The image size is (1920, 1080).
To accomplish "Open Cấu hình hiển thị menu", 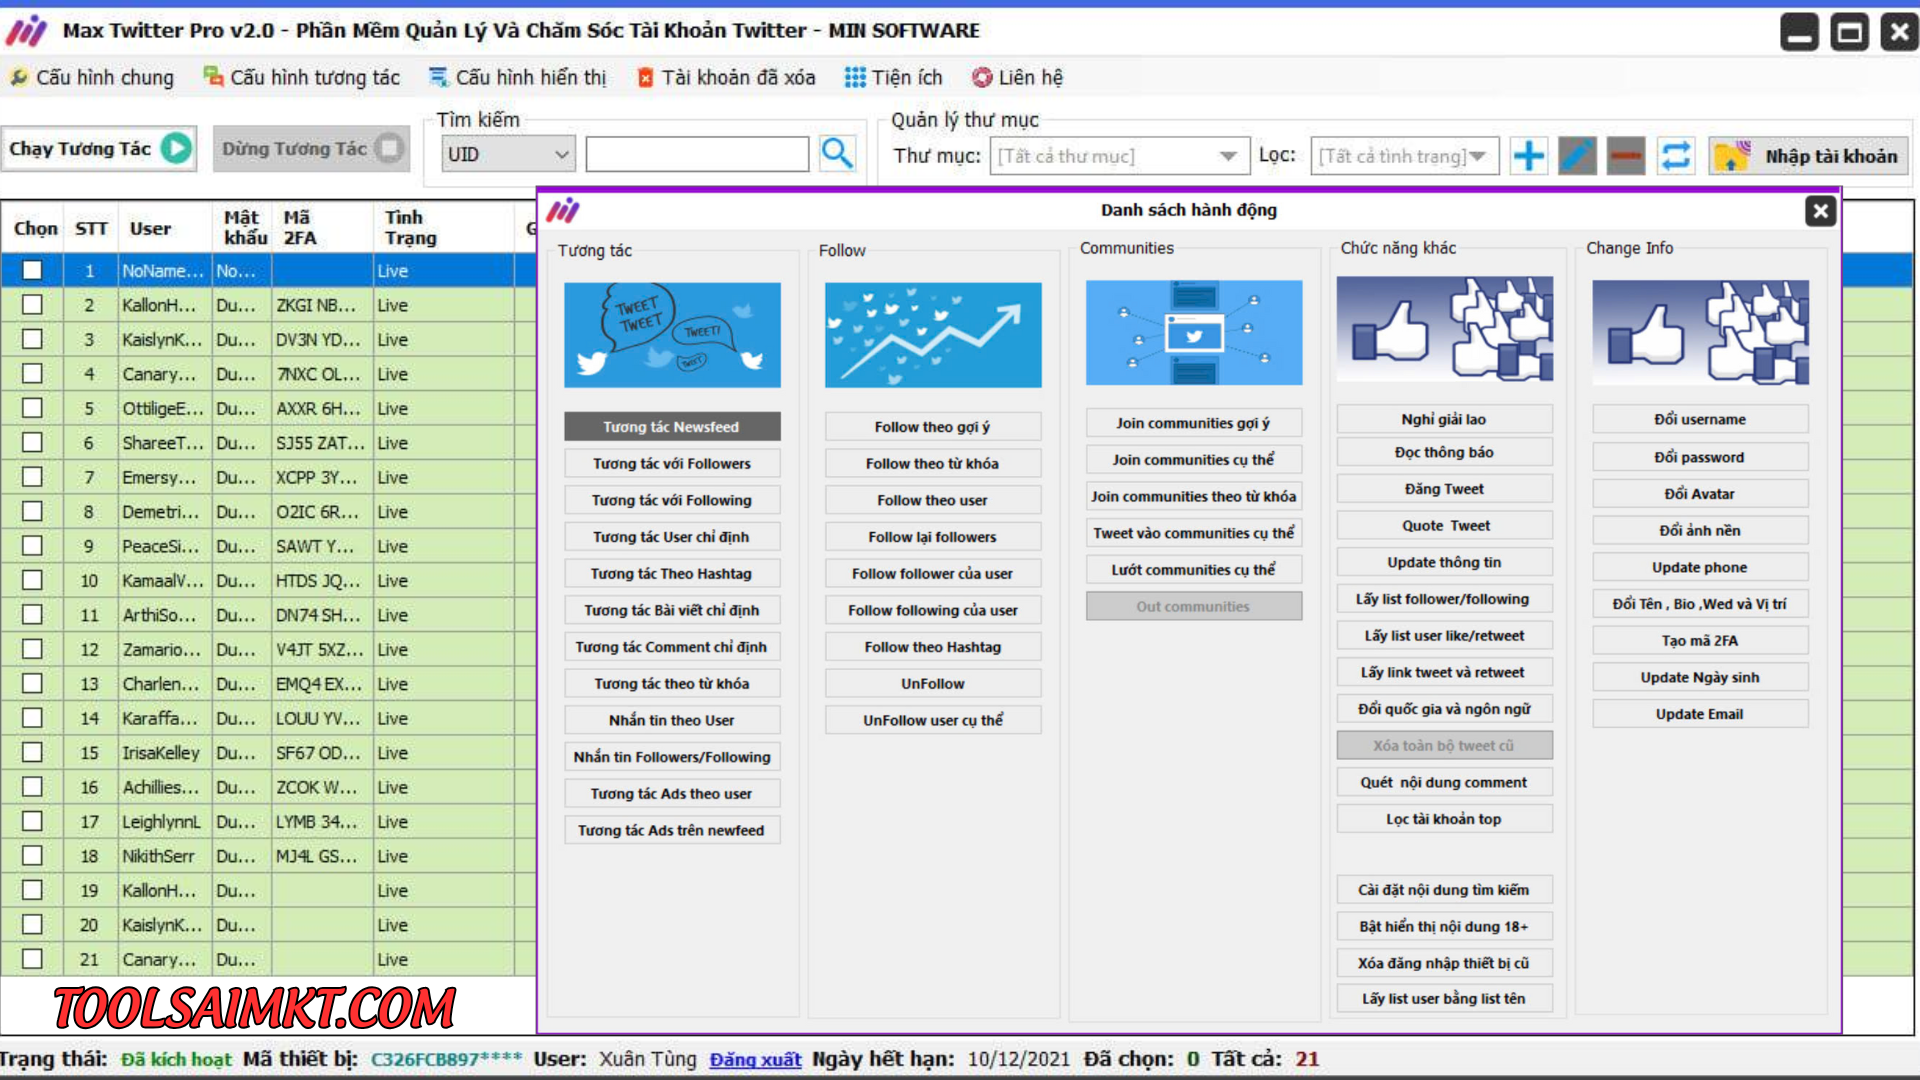I will point(518,77).
